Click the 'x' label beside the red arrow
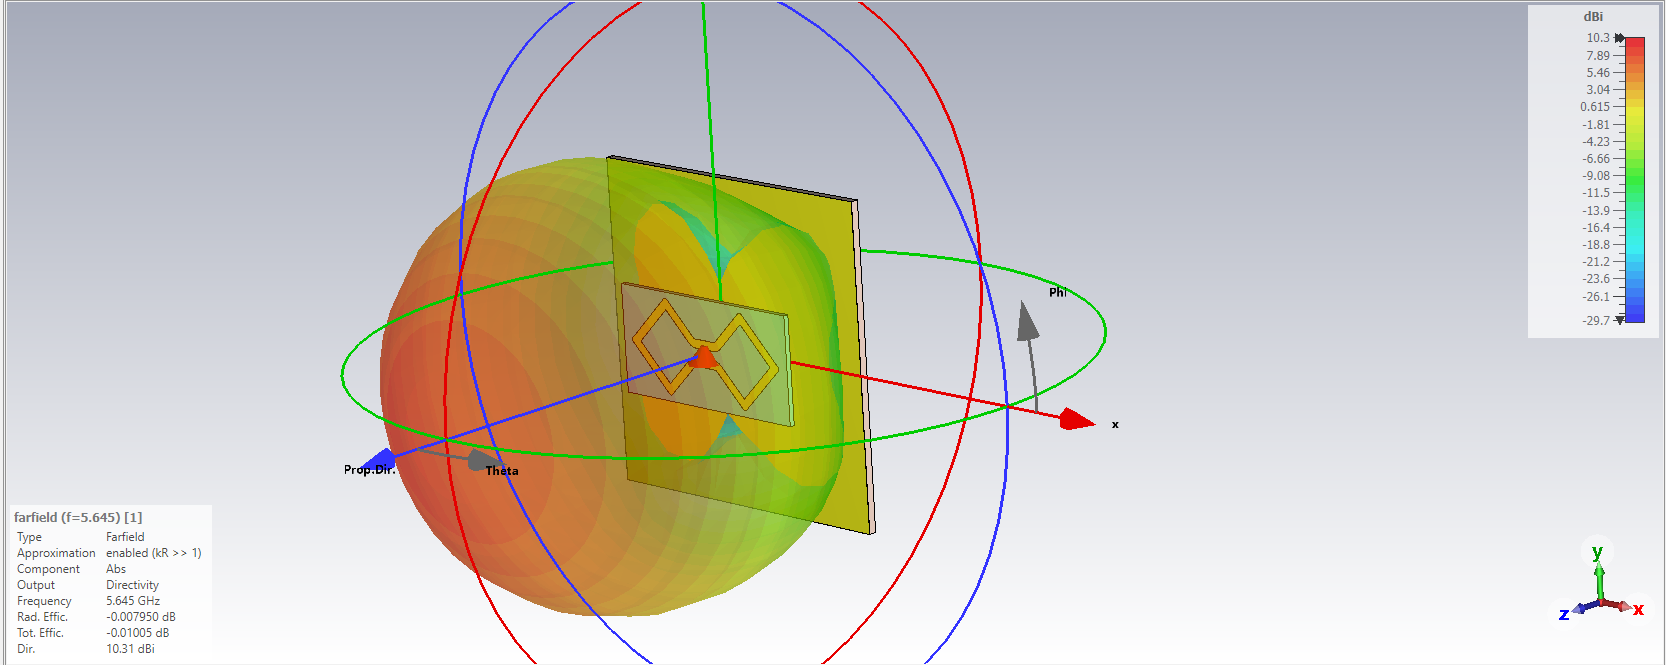The height and width of the screenshot is (665, 1666). [1115, 424]
